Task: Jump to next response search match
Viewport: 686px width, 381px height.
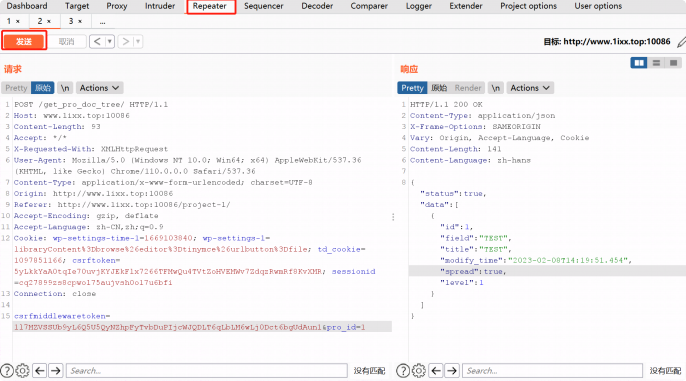Action: click(x=452, y=371)
